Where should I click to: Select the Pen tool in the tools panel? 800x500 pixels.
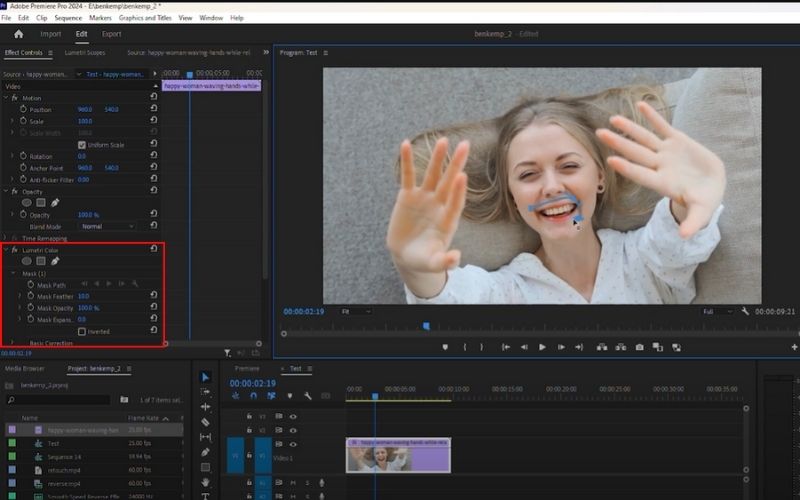(205, 452)
